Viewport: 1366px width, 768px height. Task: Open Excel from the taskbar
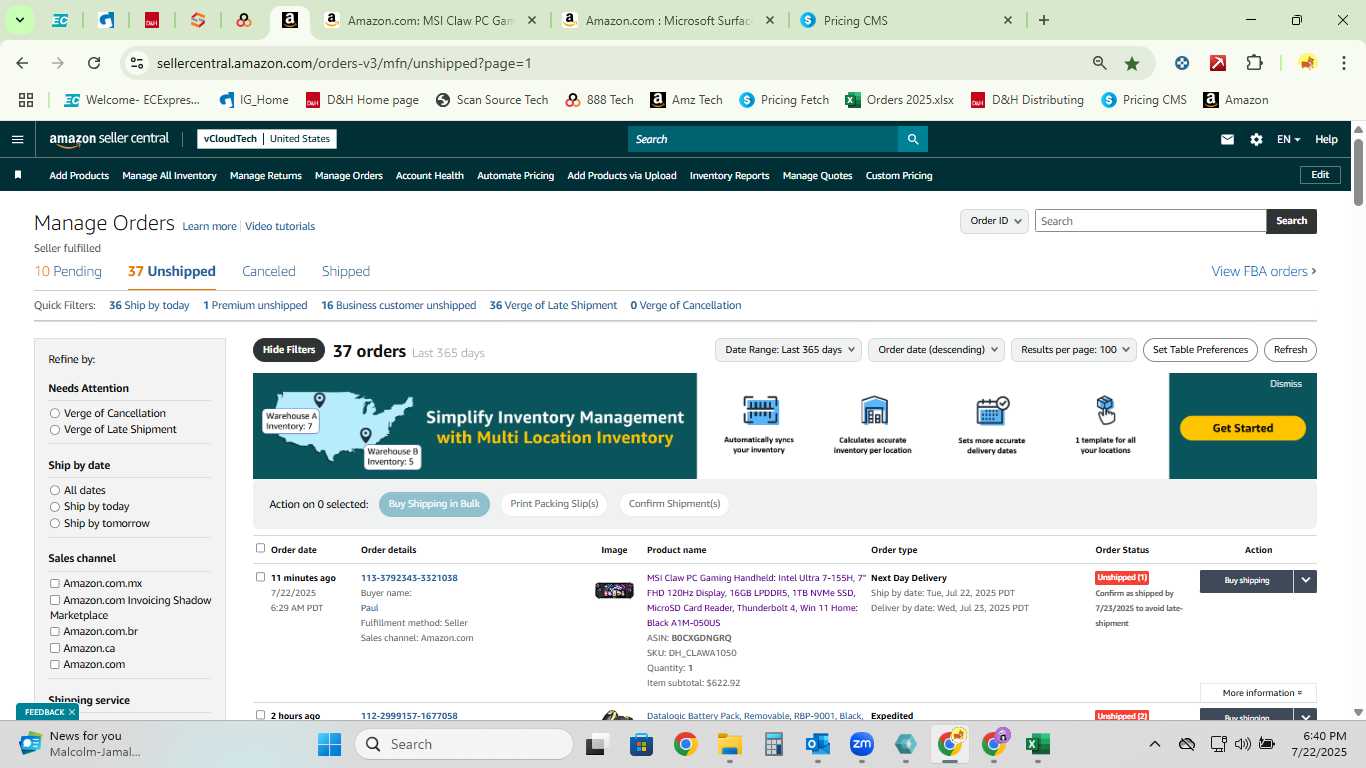pos(1038,744)
